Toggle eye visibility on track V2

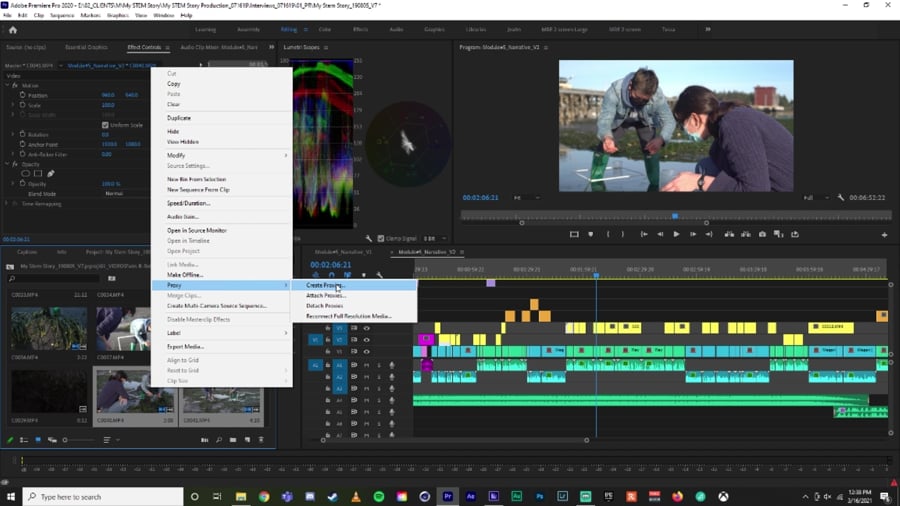[367, 340]
